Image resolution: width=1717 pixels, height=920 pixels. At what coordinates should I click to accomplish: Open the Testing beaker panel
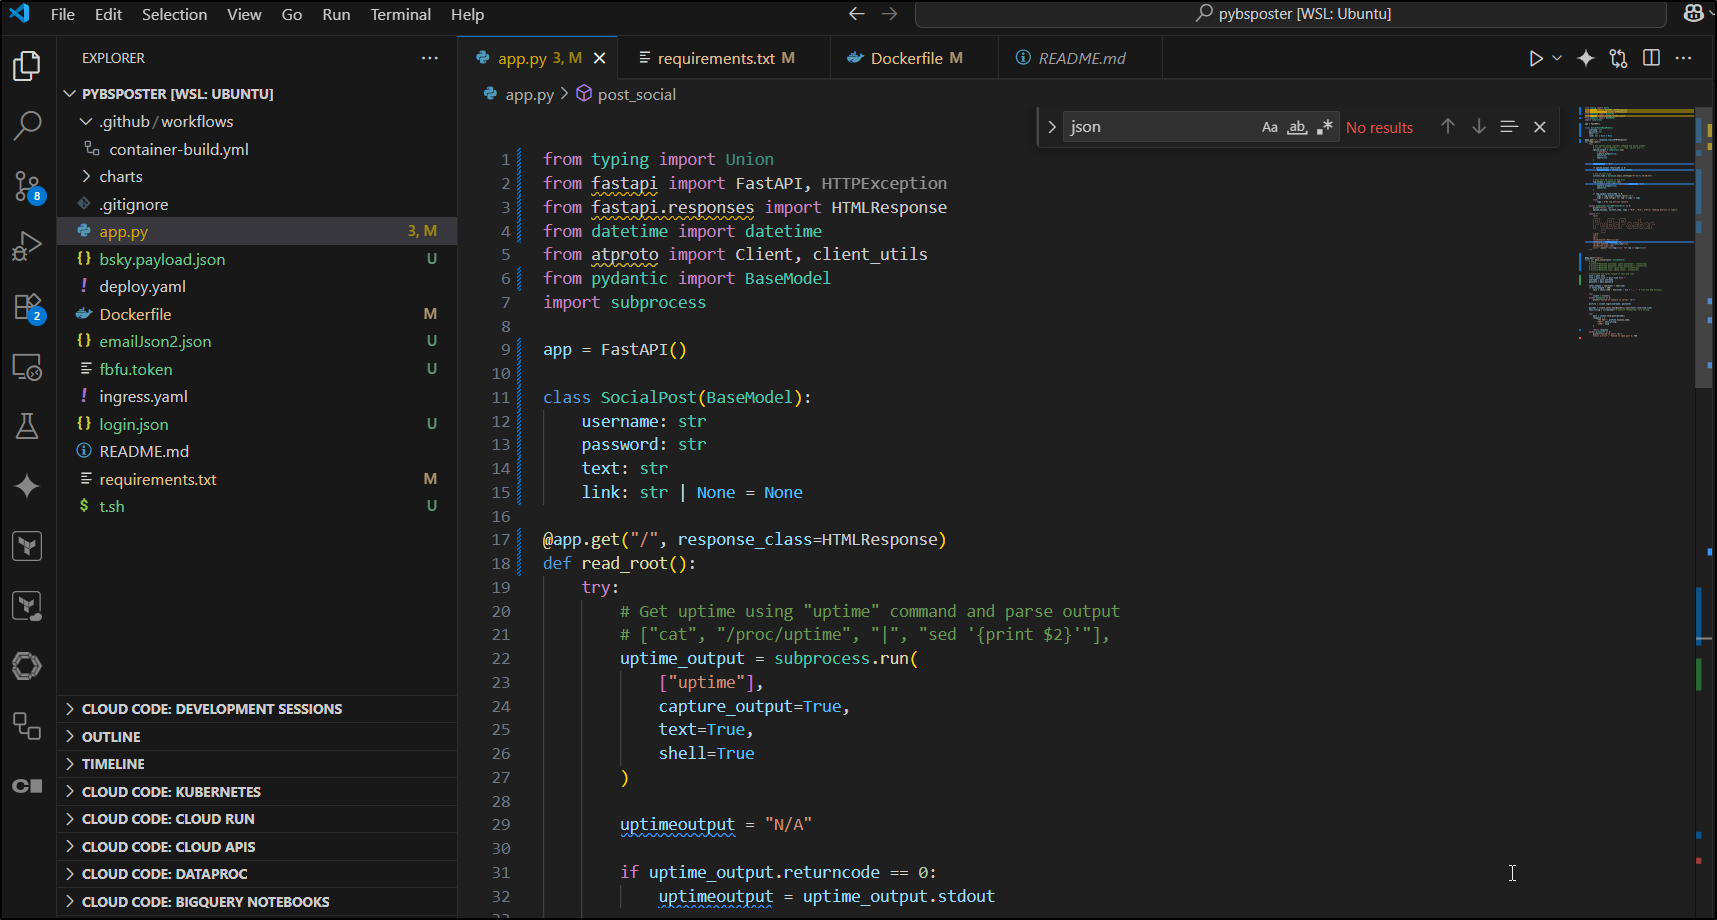27,426
